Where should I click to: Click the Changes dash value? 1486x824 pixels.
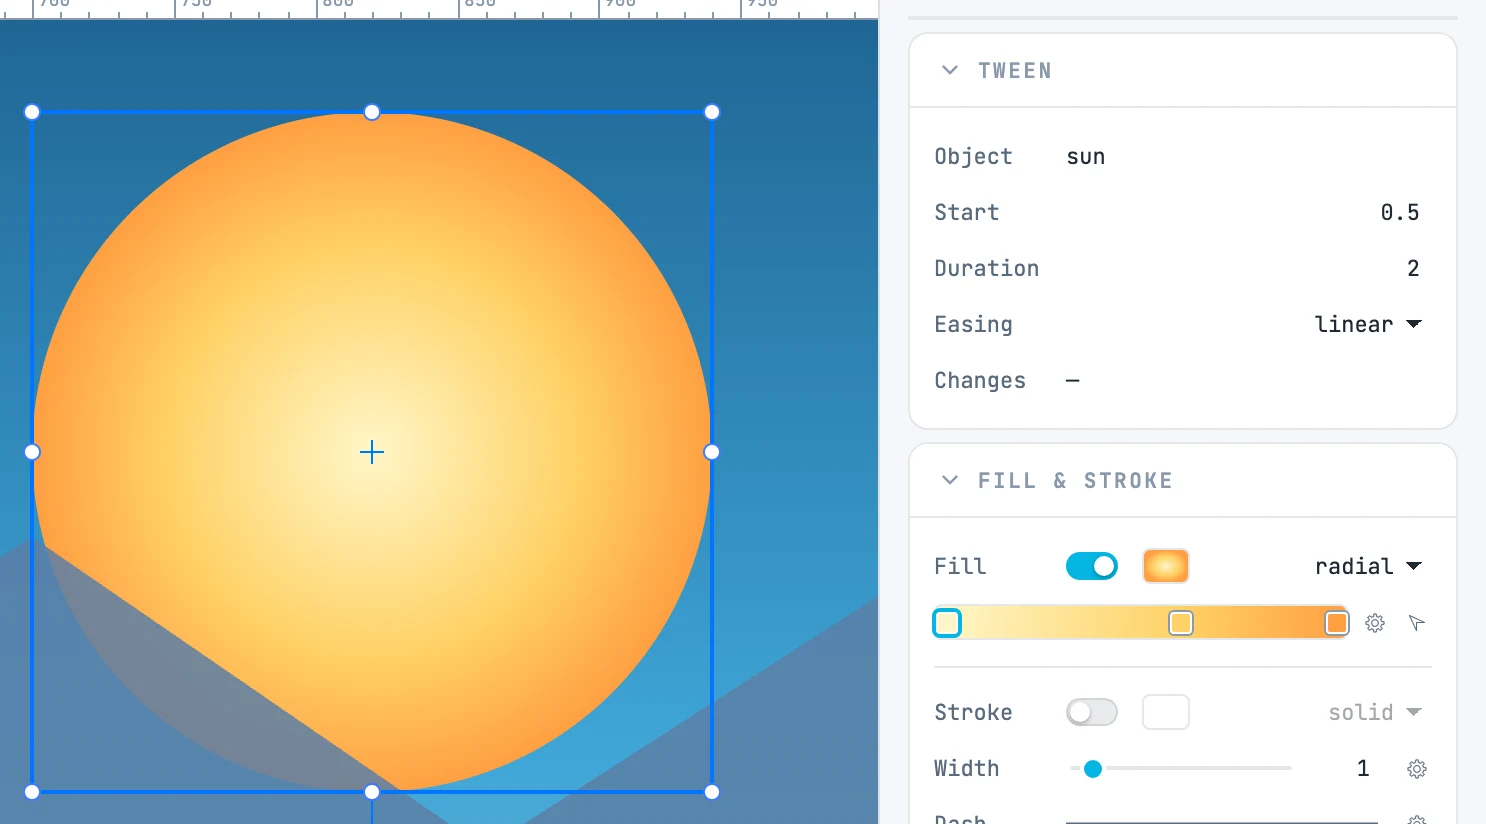tap(1073, 380)
